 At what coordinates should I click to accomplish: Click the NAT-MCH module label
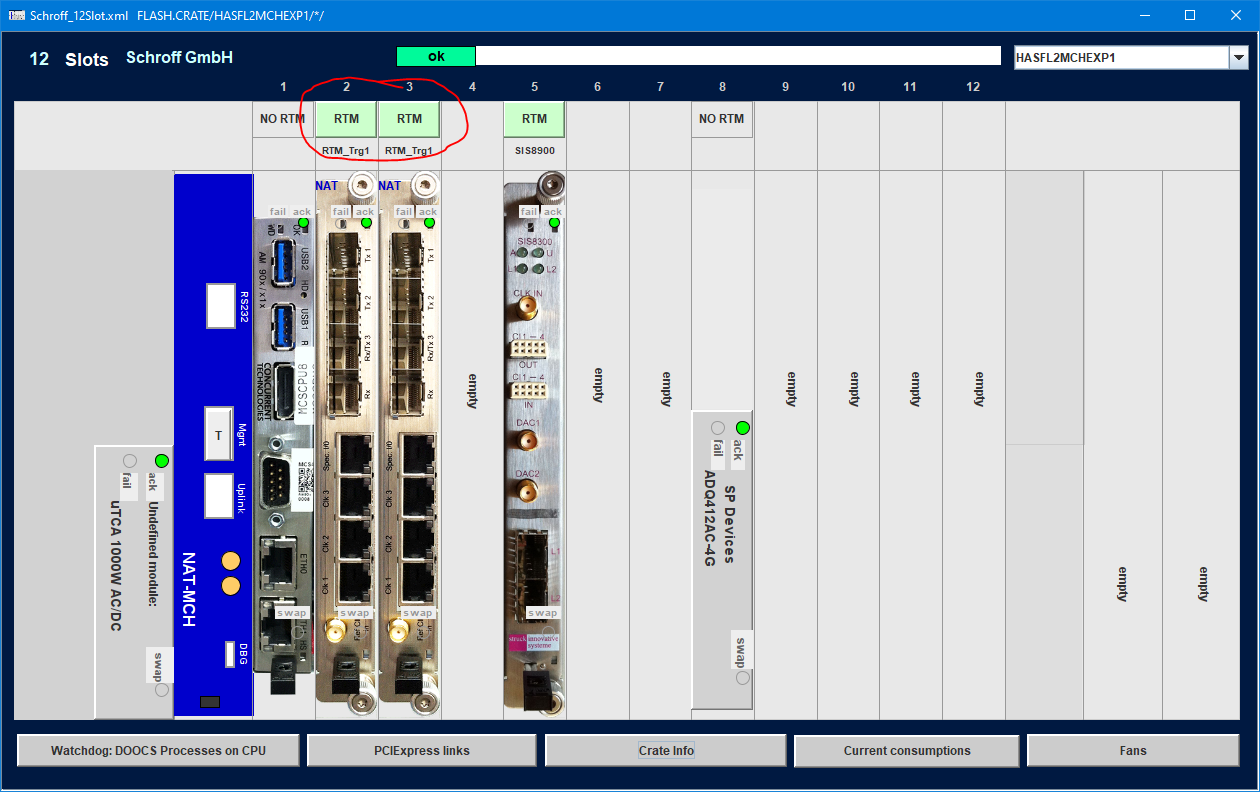[x=189, y=590]
